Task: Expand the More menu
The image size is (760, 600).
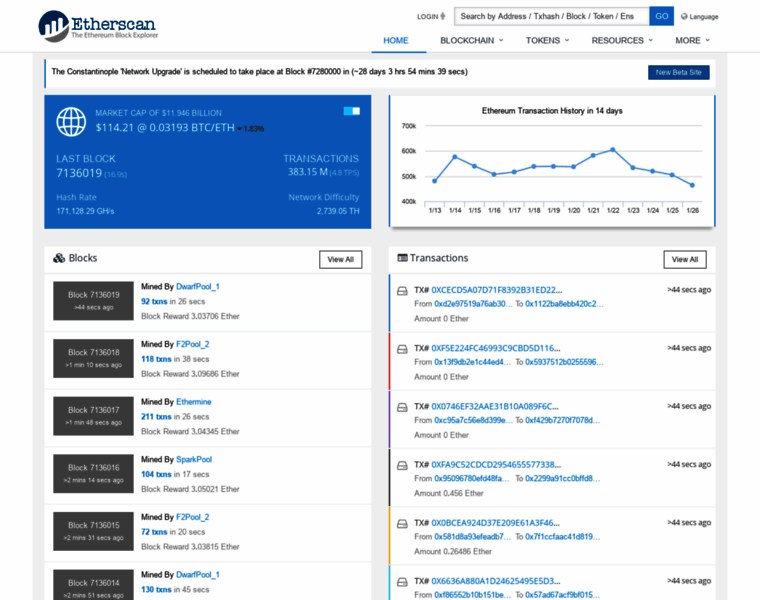Action: tap(693, 40)
